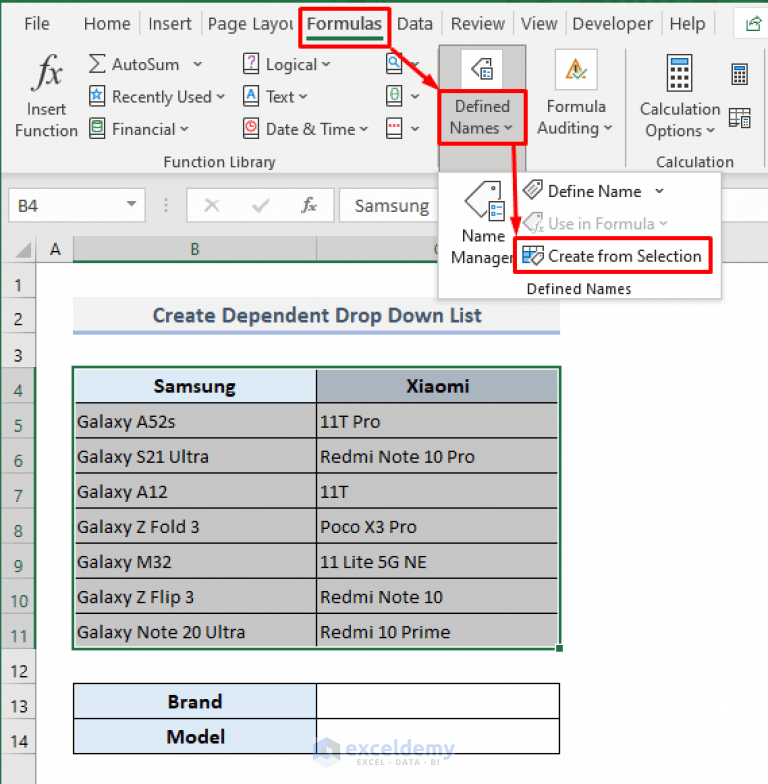The height and width of the screenshot is (784, 768).
Task: Click the Share icon beside the Help tab
Action: point(753,24)
